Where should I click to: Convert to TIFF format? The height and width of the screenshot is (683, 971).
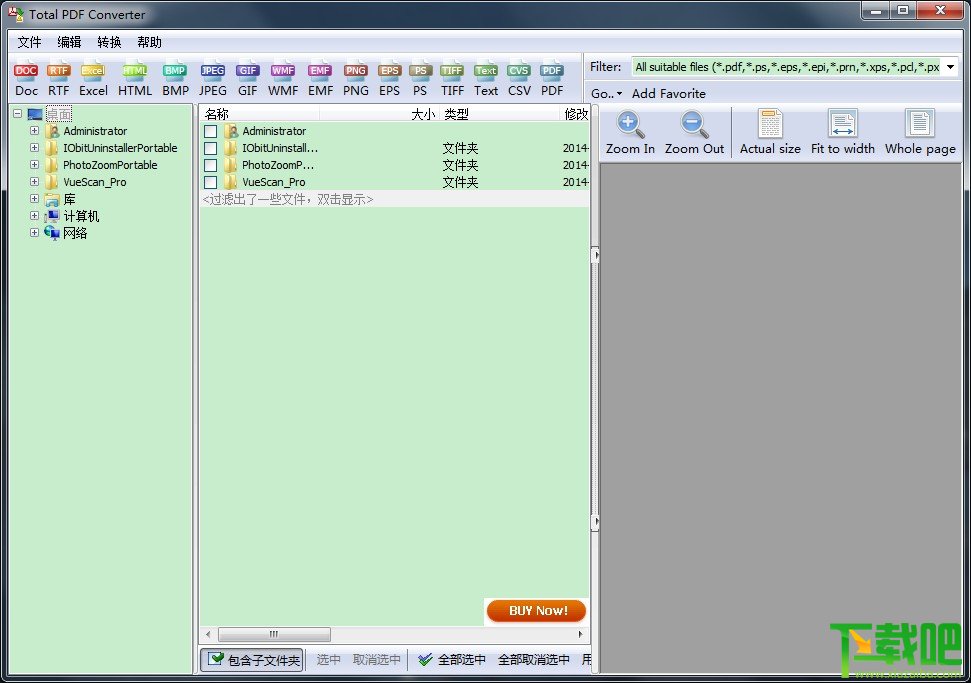coord(452,80)
